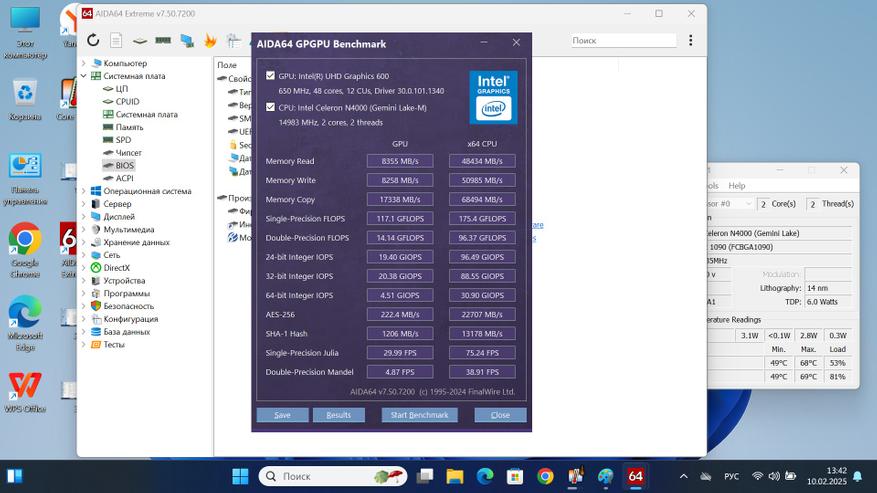Click the Start Benchmark button
The height and width of the screenshot is (493, 877).
click(419, 415)
